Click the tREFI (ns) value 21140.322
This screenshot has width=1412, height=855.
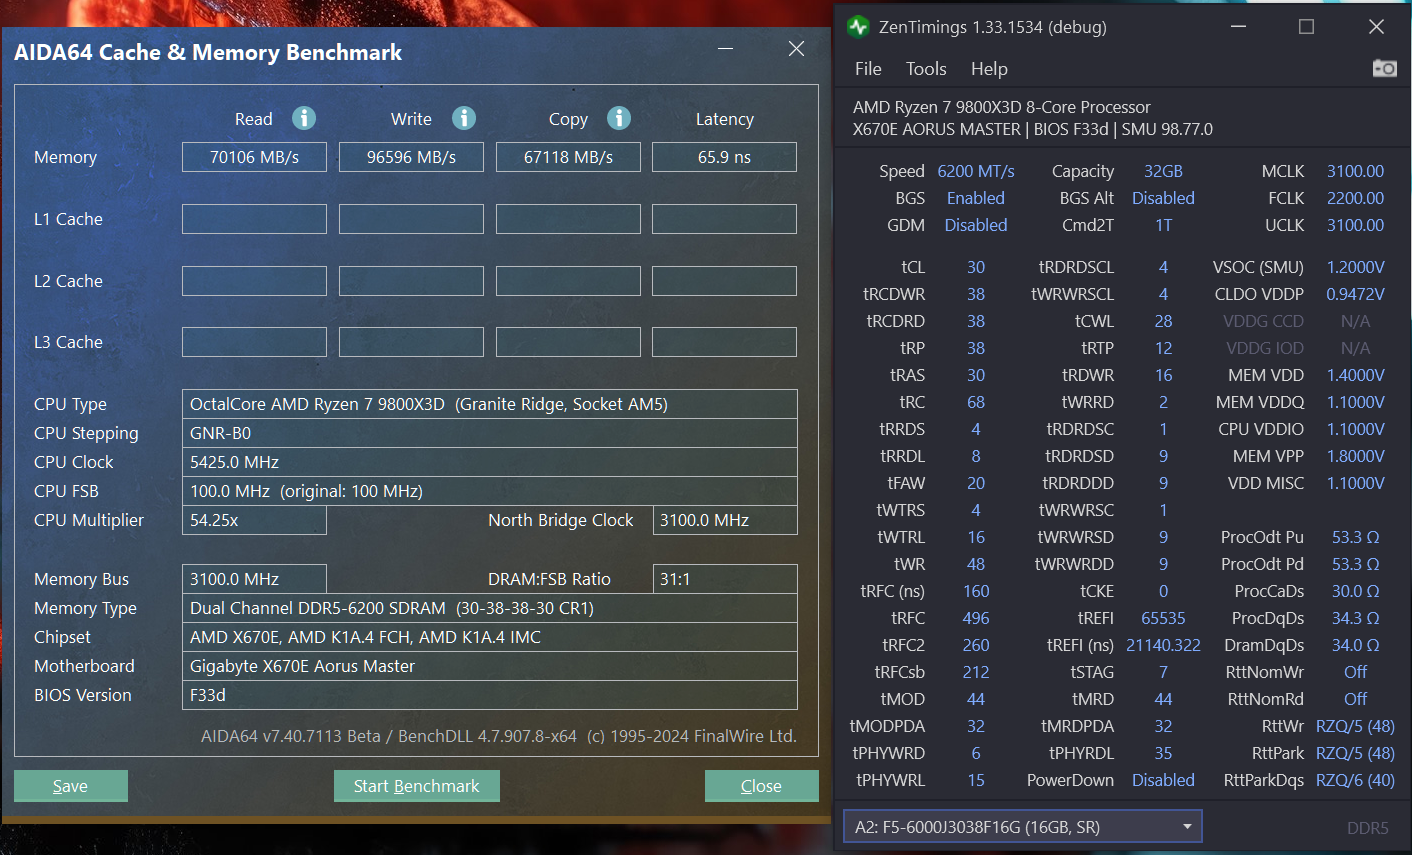[1163, 645]
